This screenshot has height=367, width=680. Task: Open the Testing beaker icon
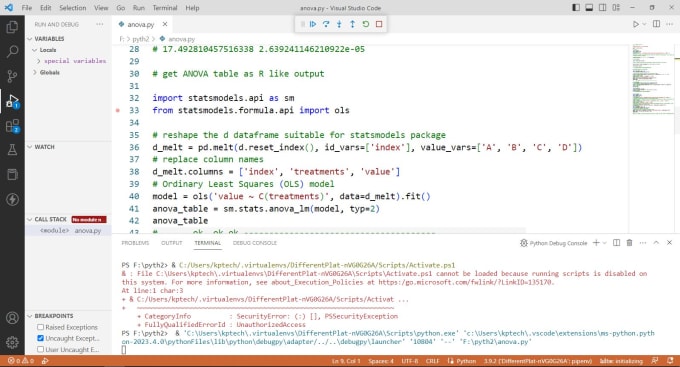pyautogui.click(x=12, y=150)
